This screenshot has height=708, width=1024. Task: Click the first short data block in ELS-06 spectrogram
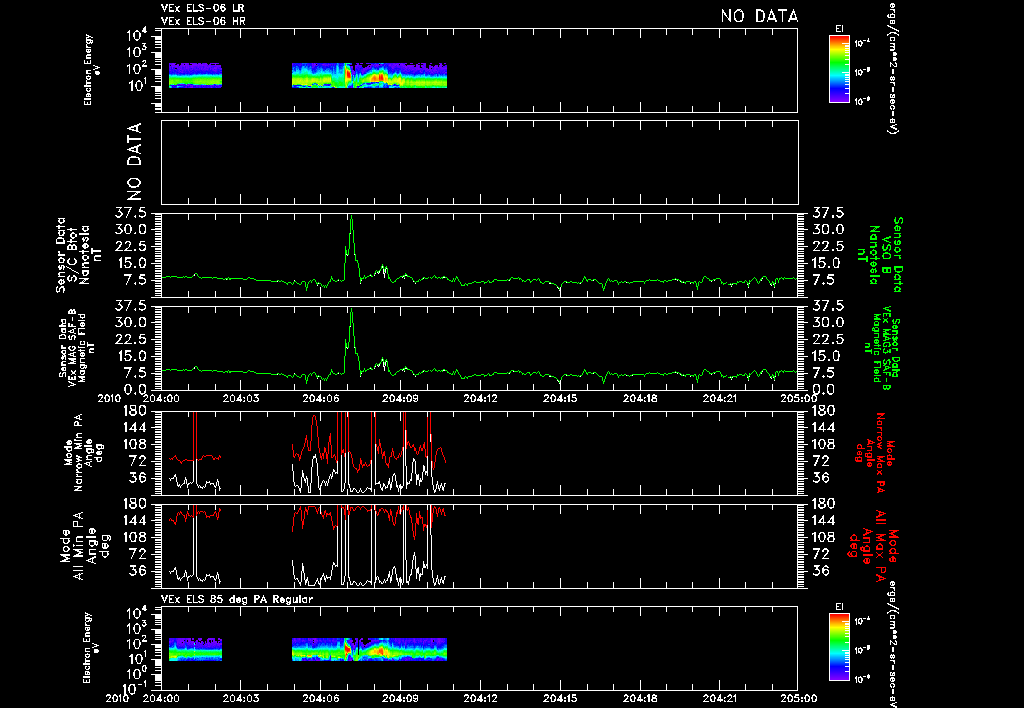(x=195, y=75)
